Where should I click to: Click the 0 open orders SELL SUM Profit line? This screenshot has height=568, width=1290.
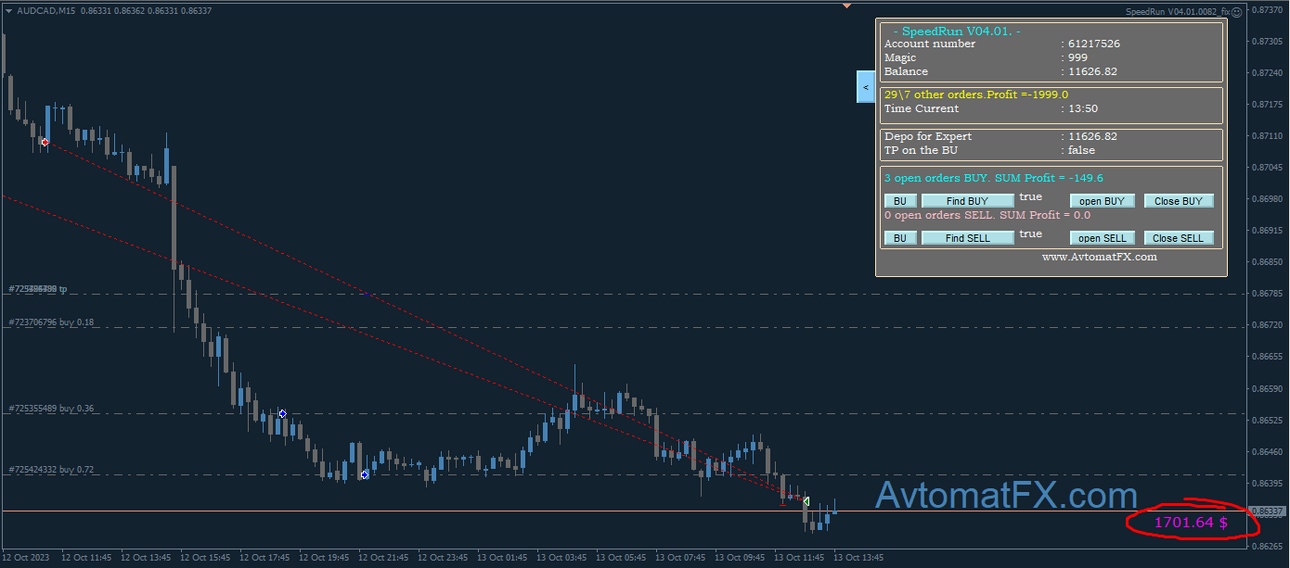987,215
